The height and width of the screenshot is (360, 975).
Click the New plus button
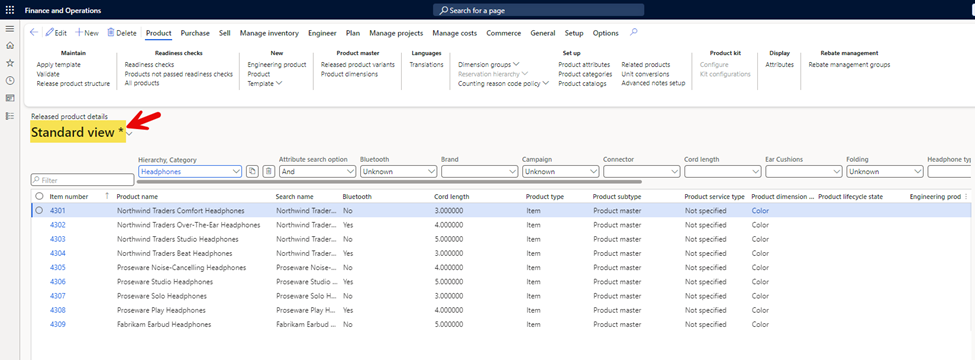87,33
